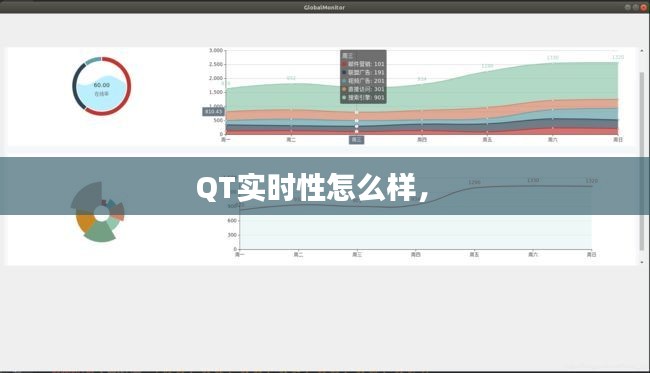Viewport: 650px width, 373px height.
Task: Click the 搜索引擎: 901 tooltip row
Action: click(363, 98)
